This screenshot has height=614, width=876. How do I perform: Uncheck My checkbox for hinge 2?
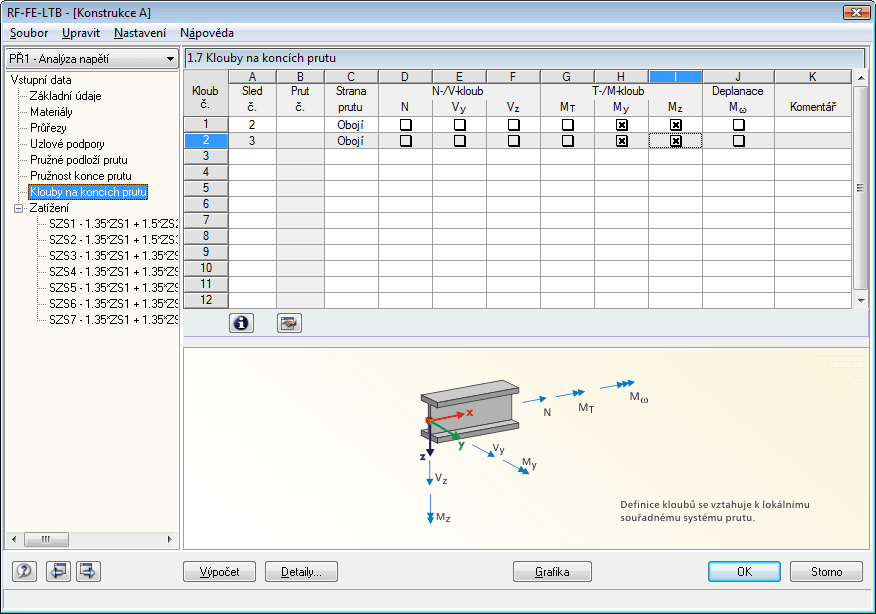point(621,141)
